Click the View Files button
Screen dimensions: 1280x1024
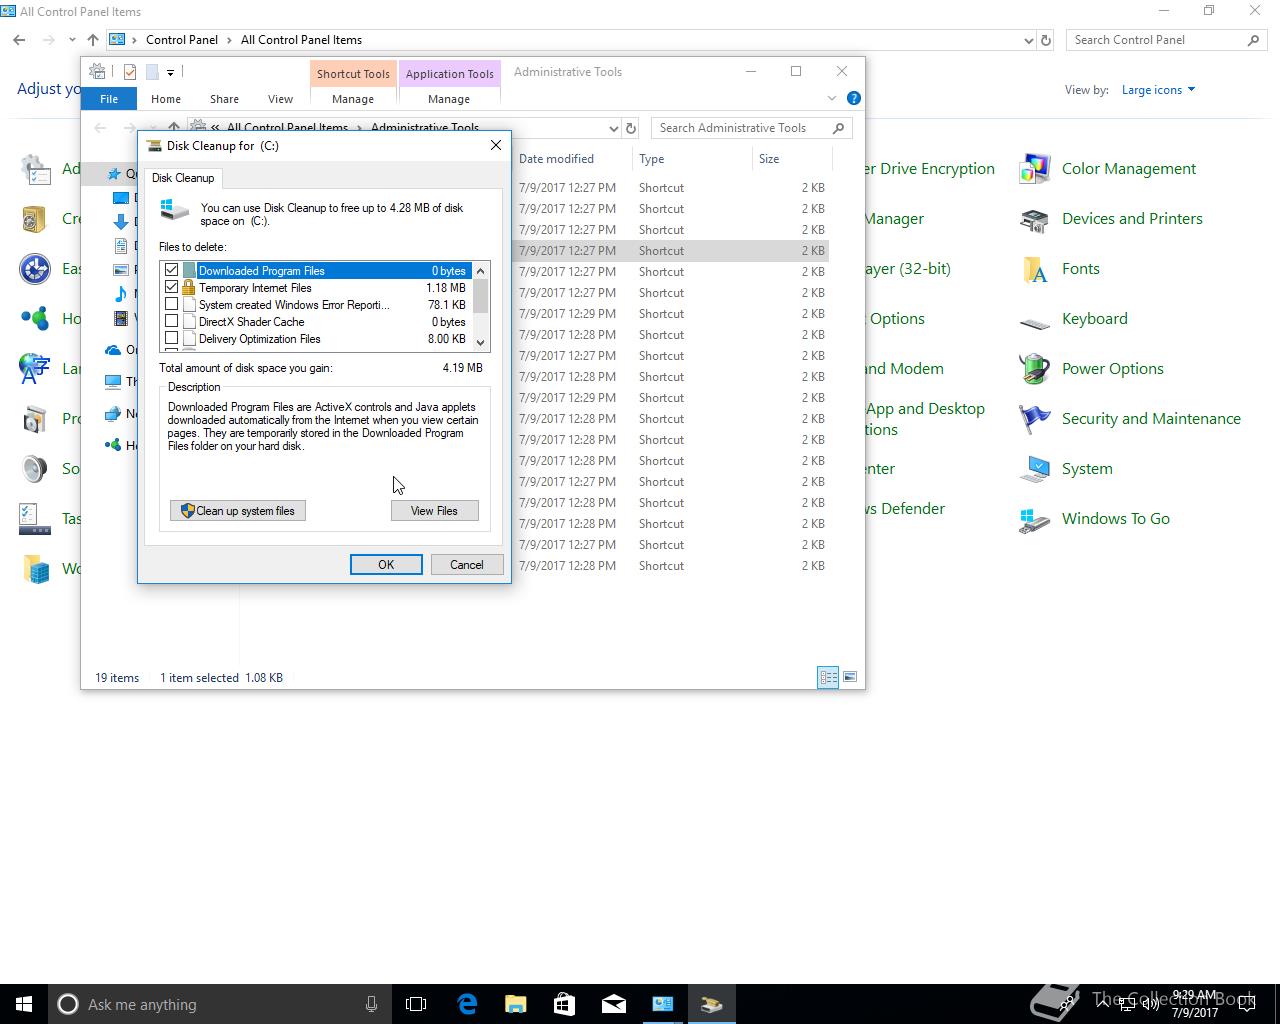coord(434,511)
